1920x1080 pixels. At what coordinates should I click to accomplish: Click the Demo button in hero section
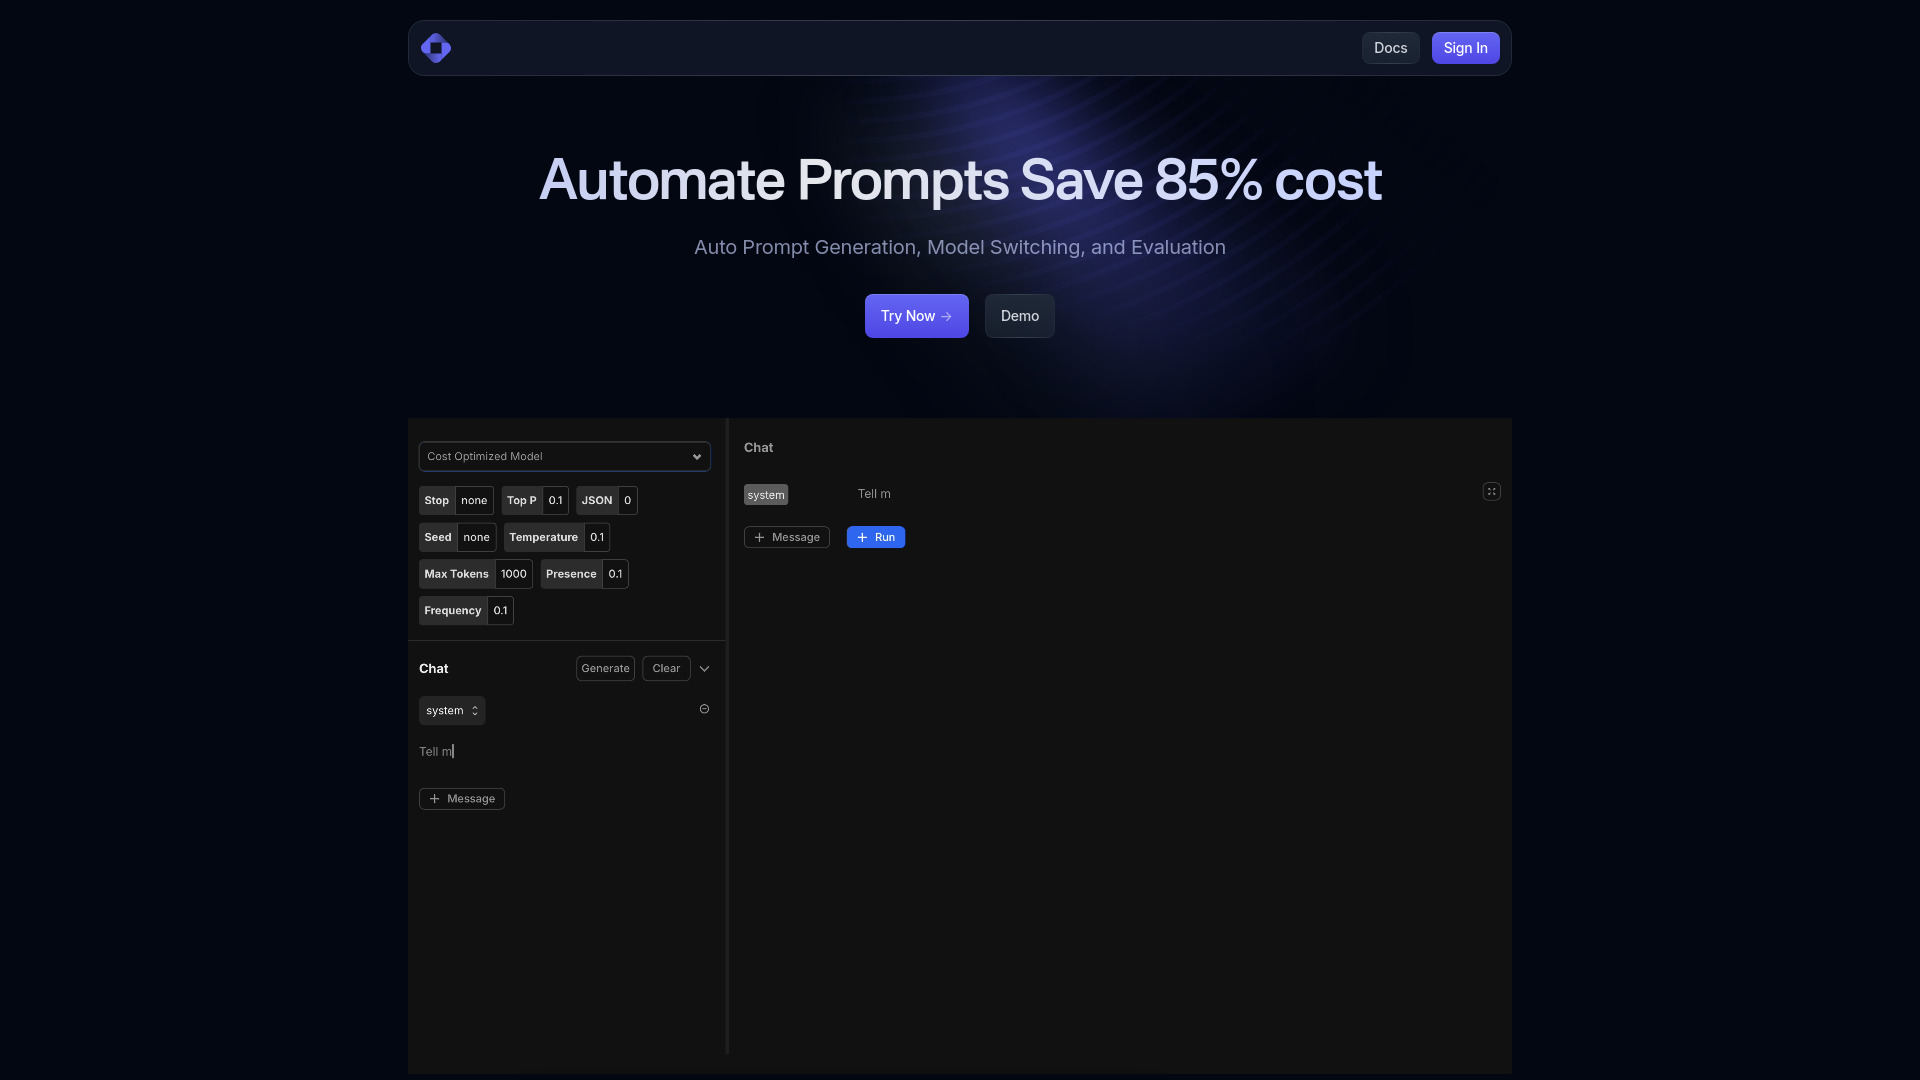[1021, 316]
